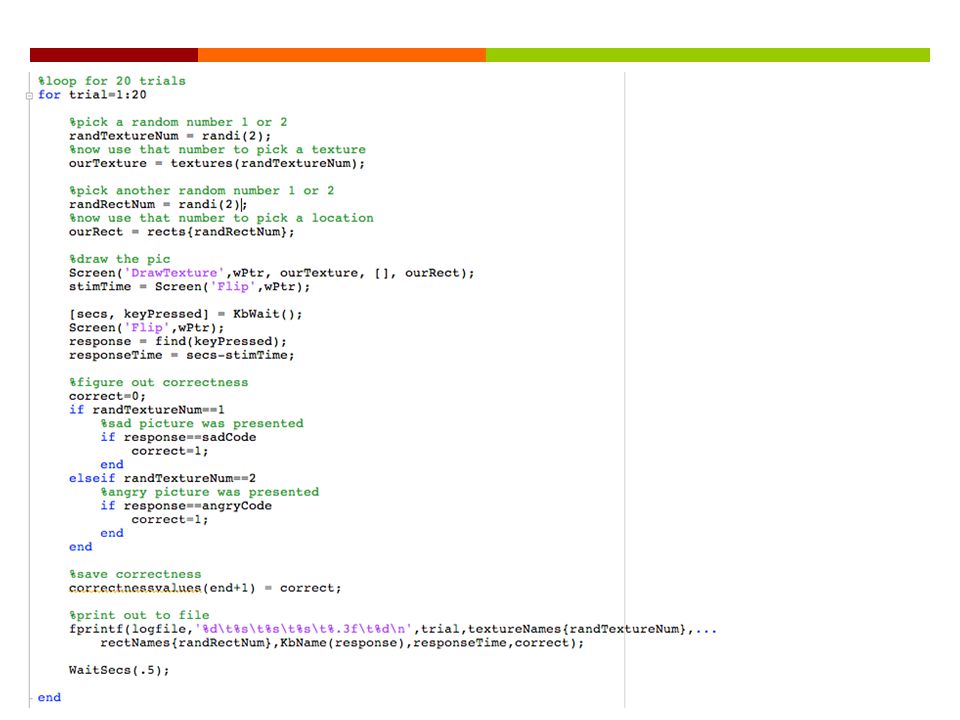Click line 'randTextureNum = randi(2);'
This screenshot has width=960, height=720.
tap(170, 136)
